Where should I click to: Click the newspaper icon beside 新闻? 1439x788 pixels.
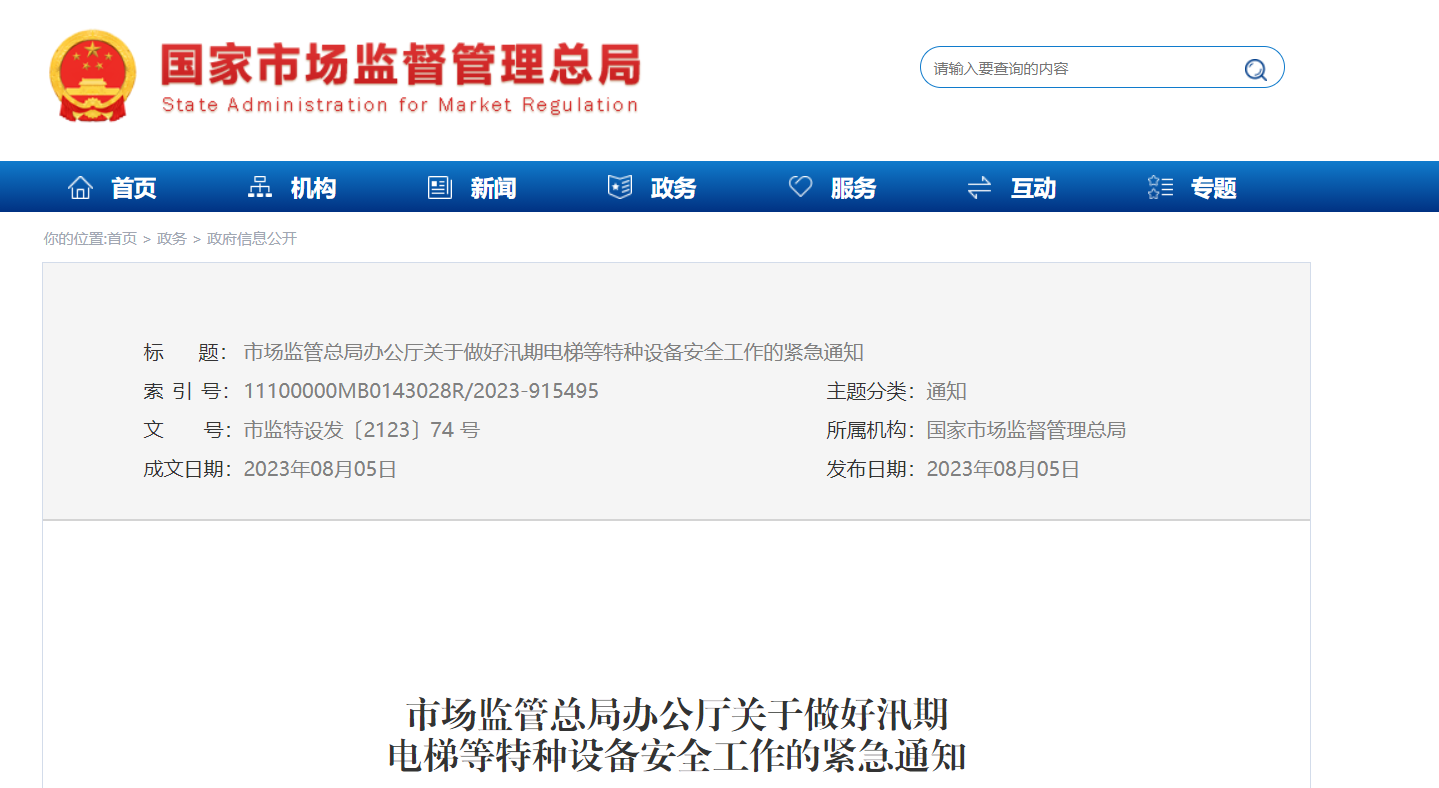pyautogui.click(x=440, y=187)
